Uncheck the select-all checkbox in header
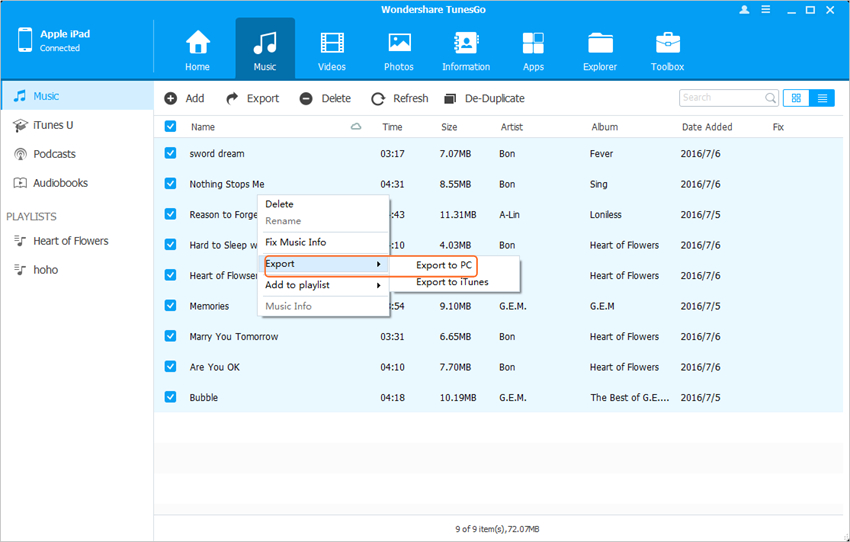 [170, 127]
